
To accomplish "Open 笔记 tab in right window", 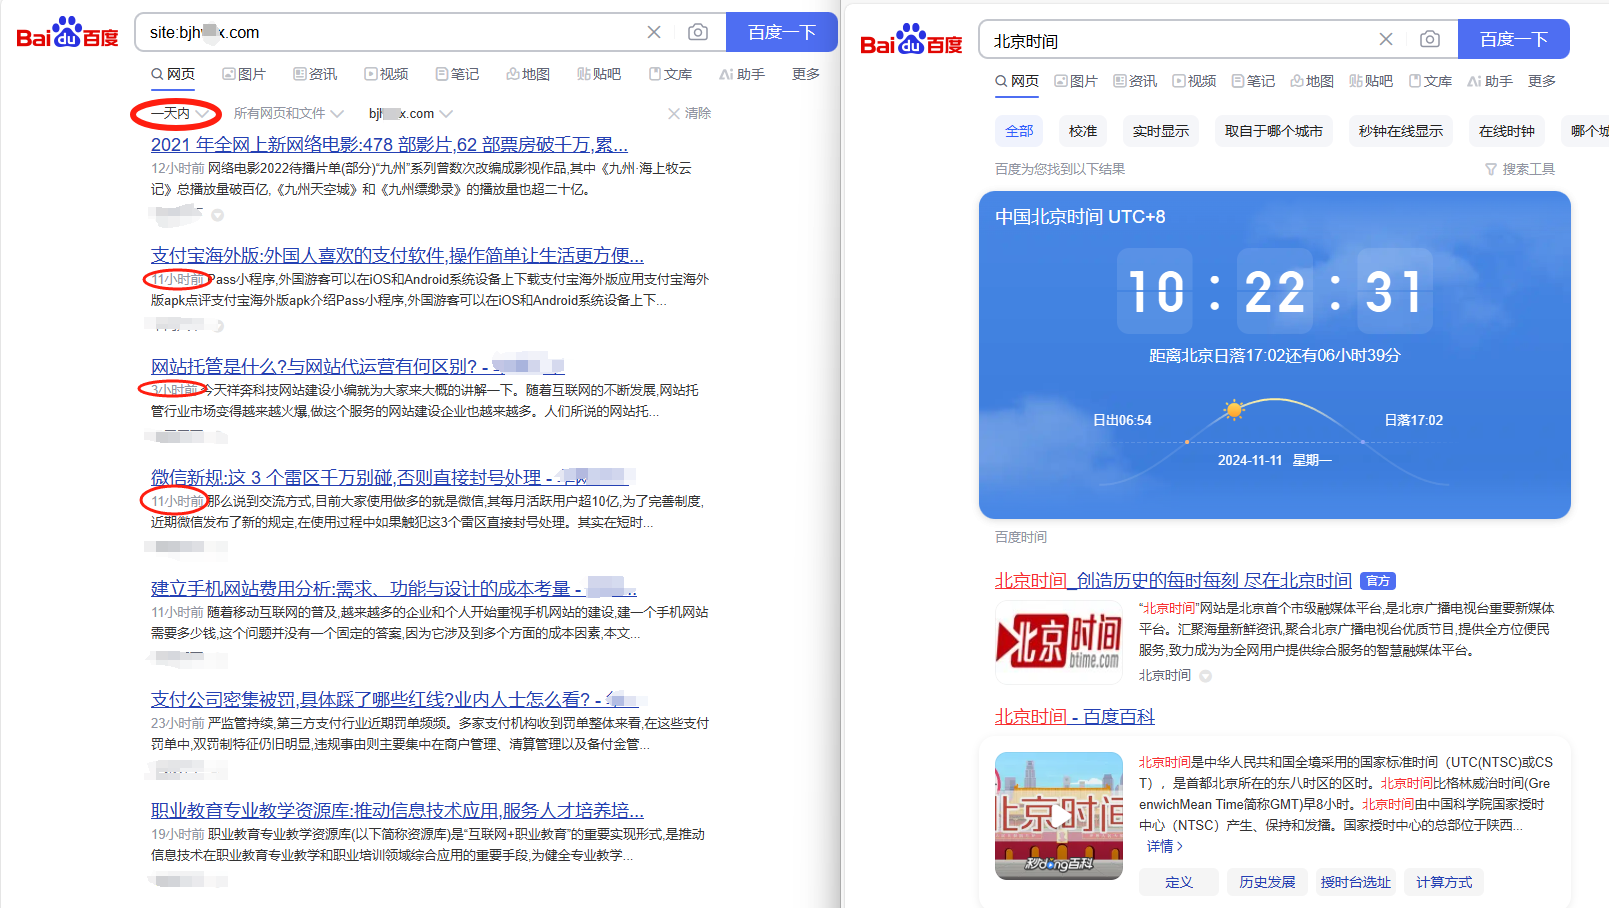I will (x=1253, y=81).
